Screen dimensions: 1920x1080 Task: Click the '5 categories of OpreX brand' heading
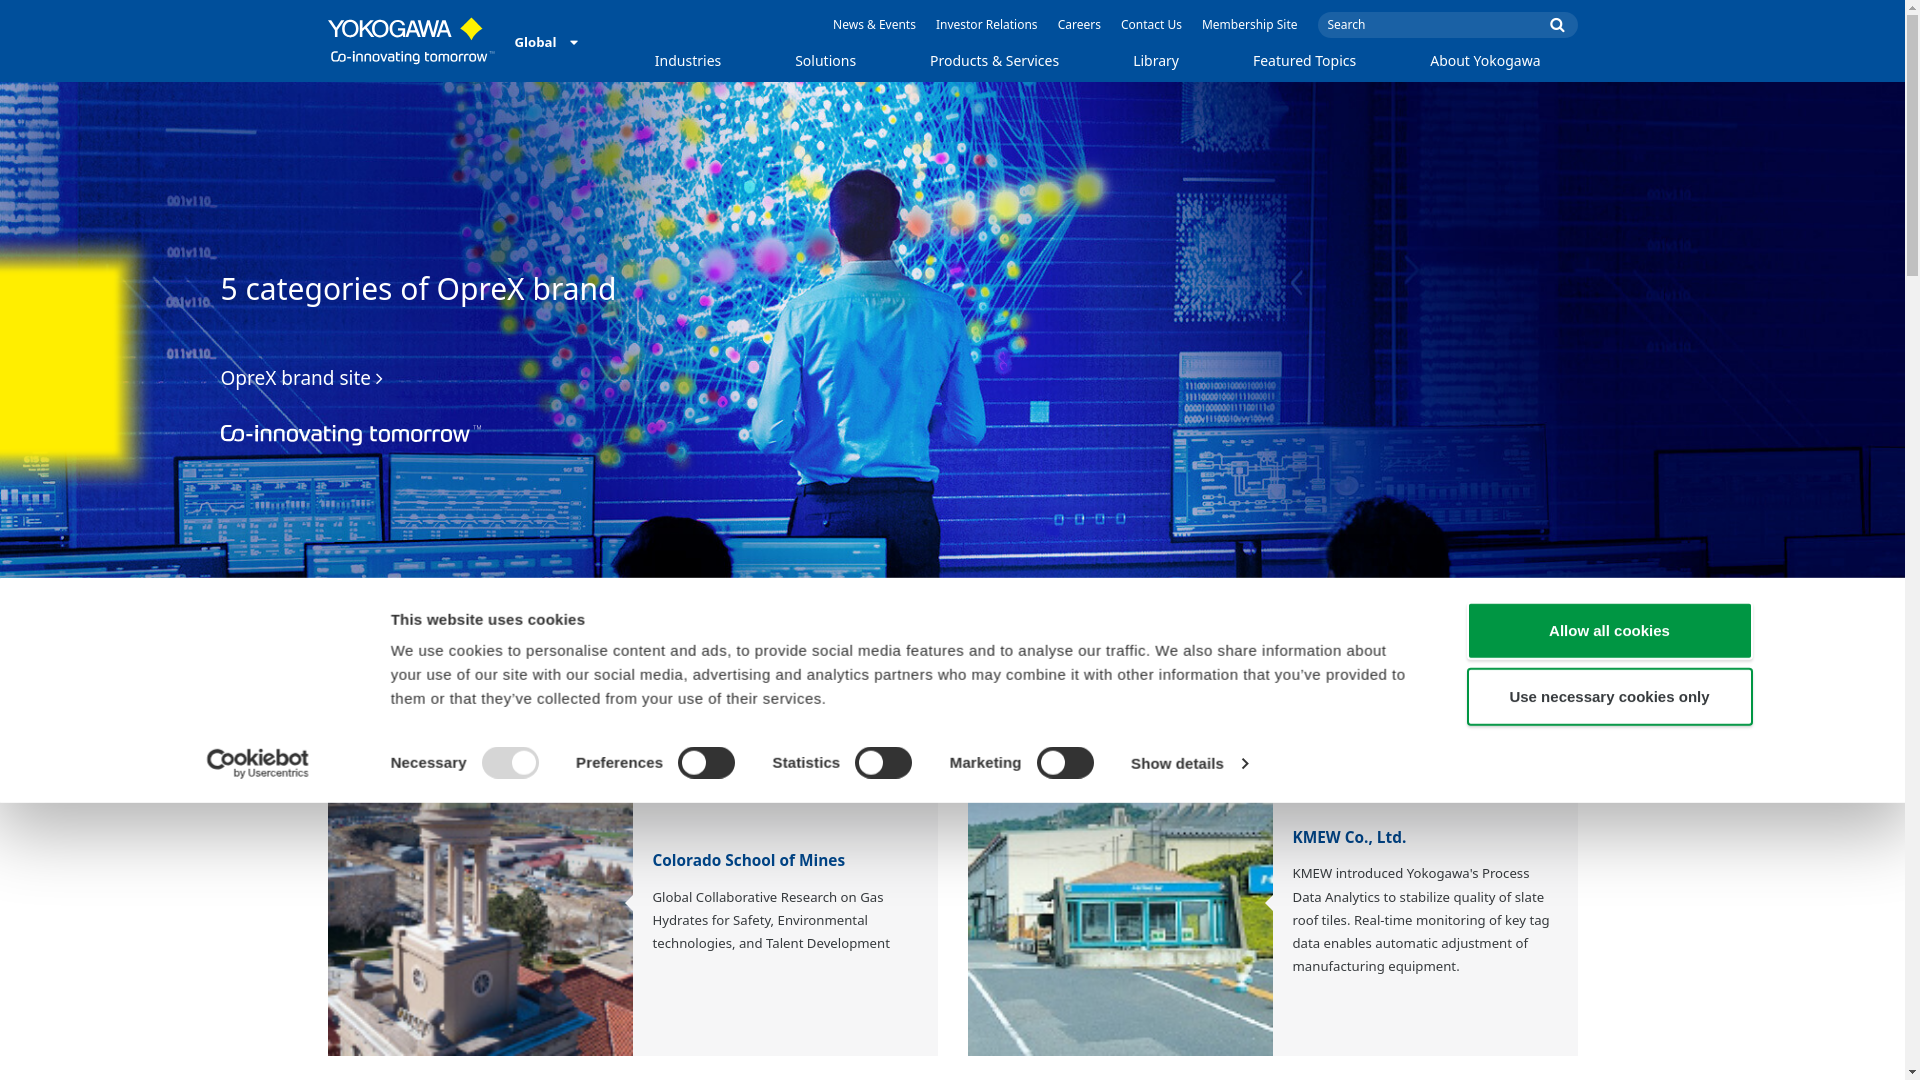(x=418, y=289)
